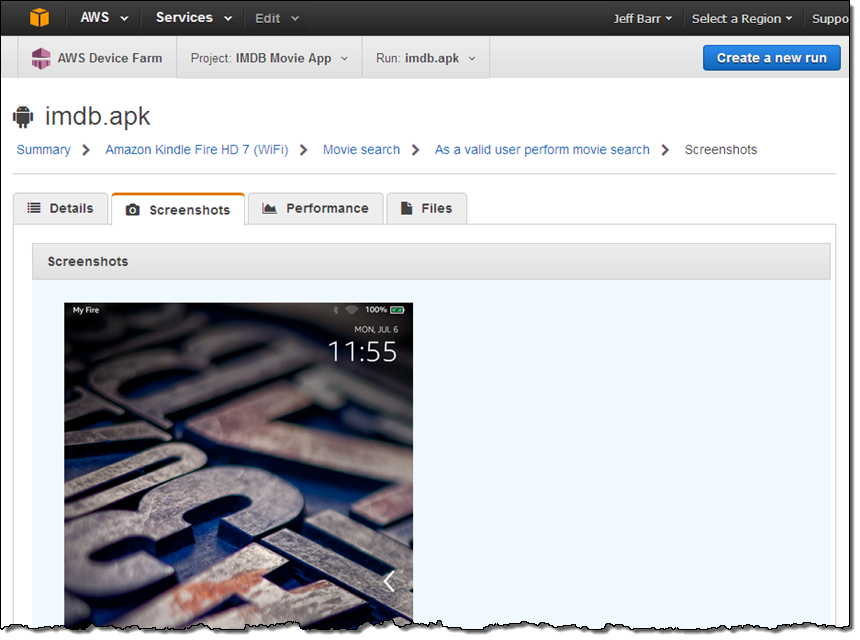860x640 pixels.
Task: Open 'As a valid user perform movie search' link
Action: tap(542, 150)
